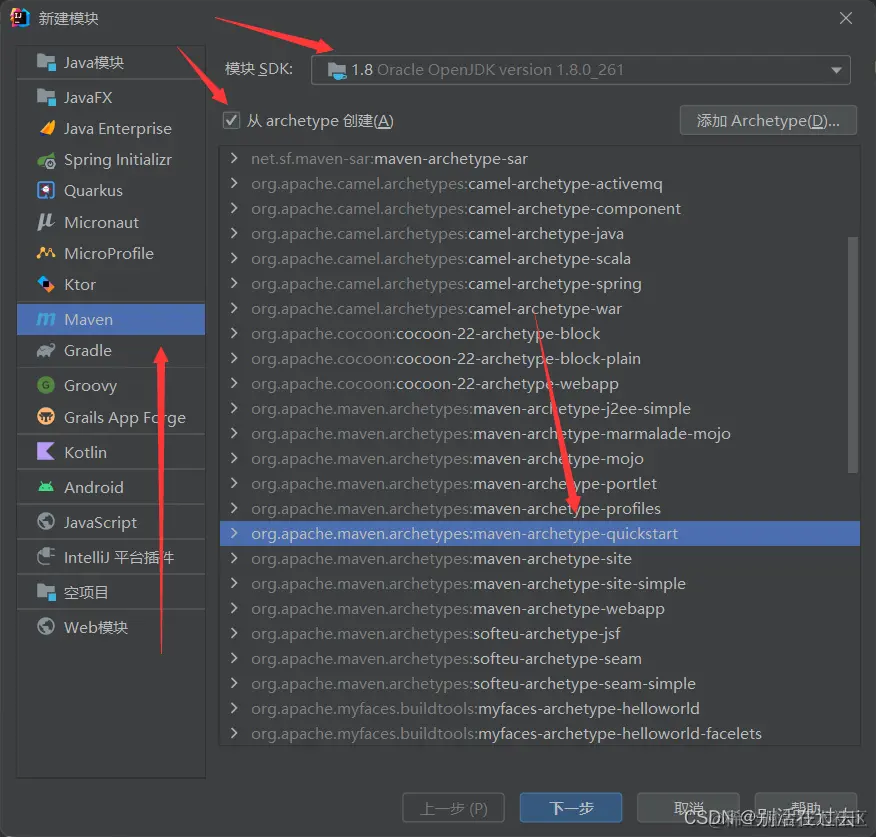
Task: Click 添加 Archetype(D)... button
Action: coord(768,120)
